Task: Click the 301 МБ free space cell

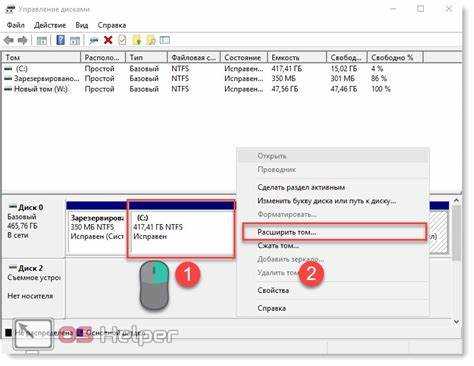Action: (x=342, y=79)
